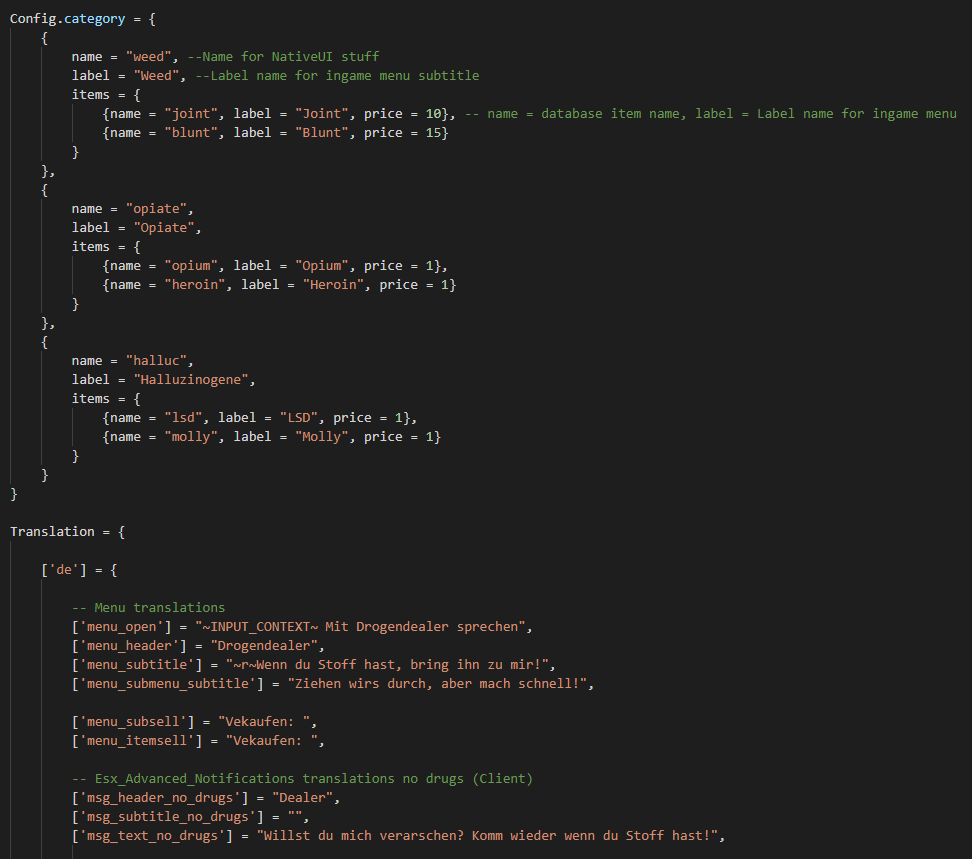This screenshot has width=972, height=859.
Task: Click the "Drogendealer" header string
Action: [x=264, y=646]
